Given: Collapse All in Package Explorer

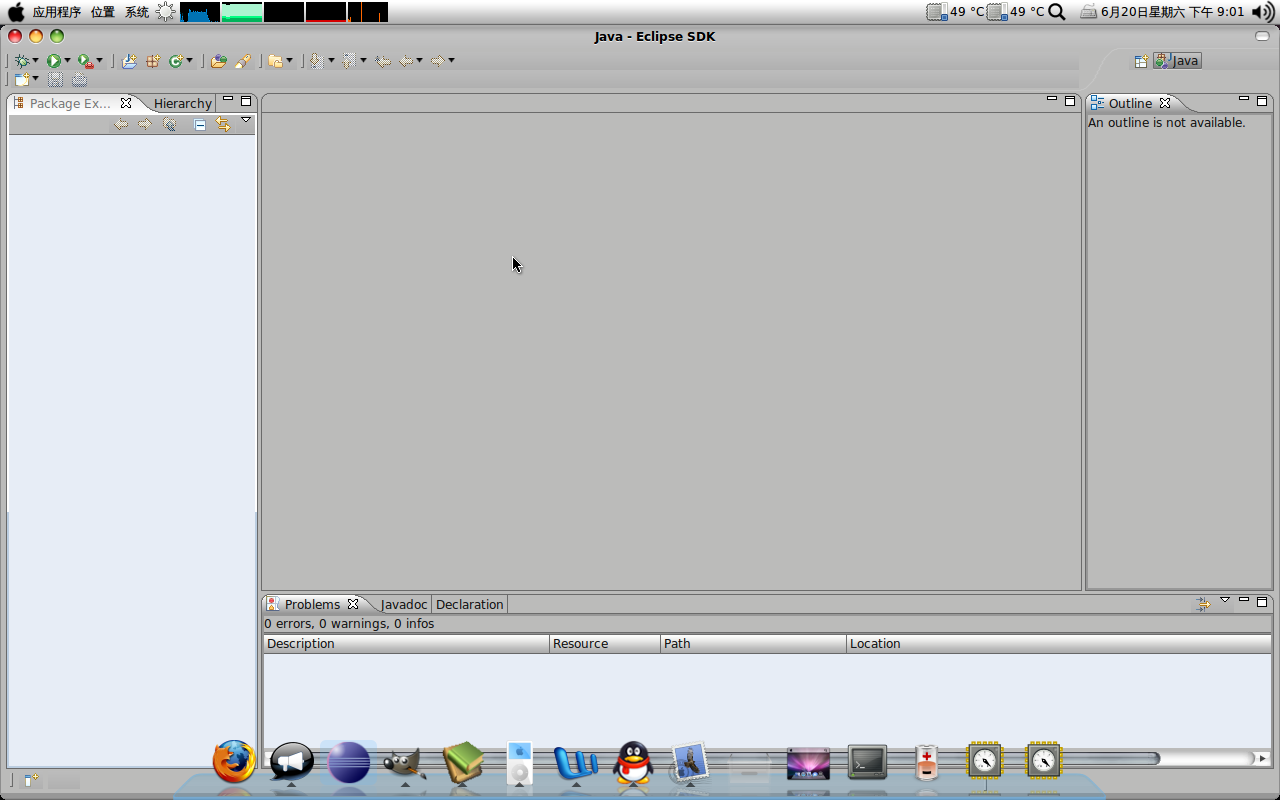Looking at the screenshot, I should point(200,124).
